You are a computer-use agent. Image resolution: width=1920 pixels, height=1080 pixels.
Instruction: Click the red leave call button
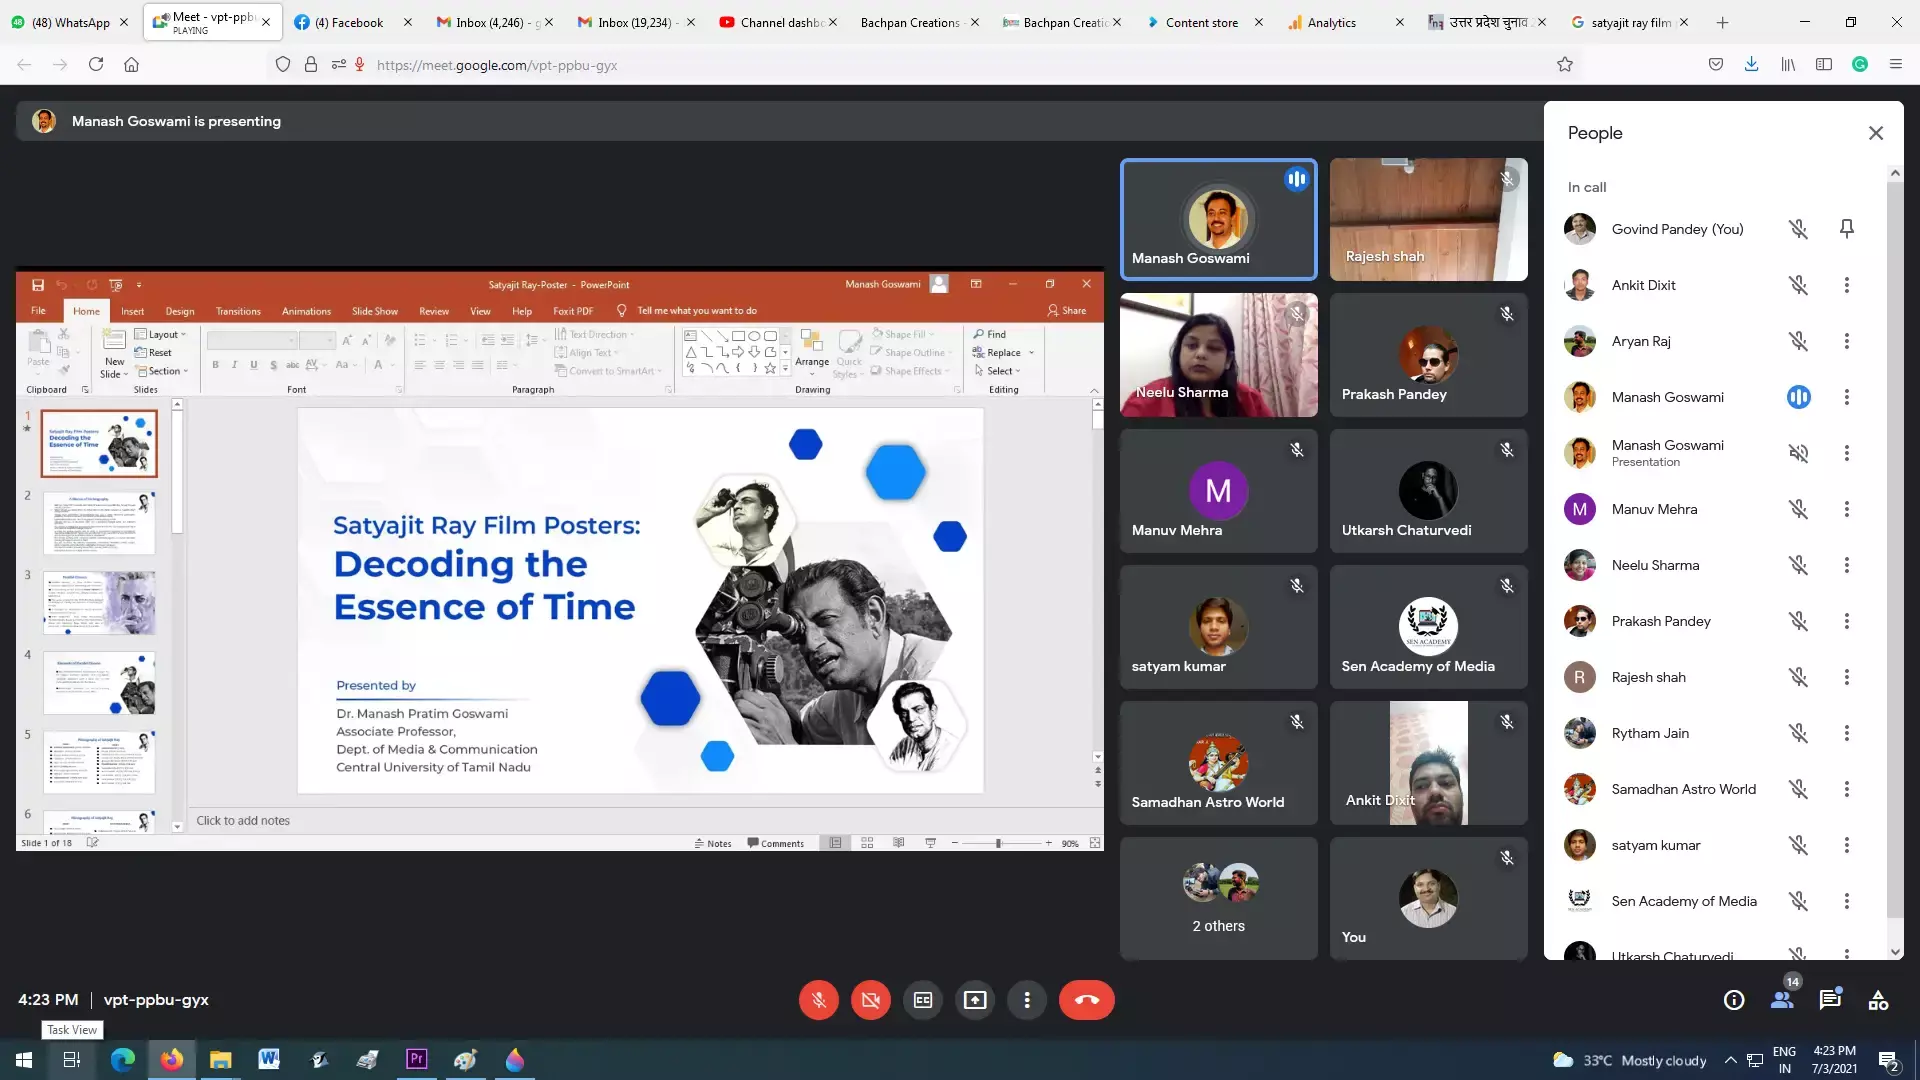pos(1086,1000)
